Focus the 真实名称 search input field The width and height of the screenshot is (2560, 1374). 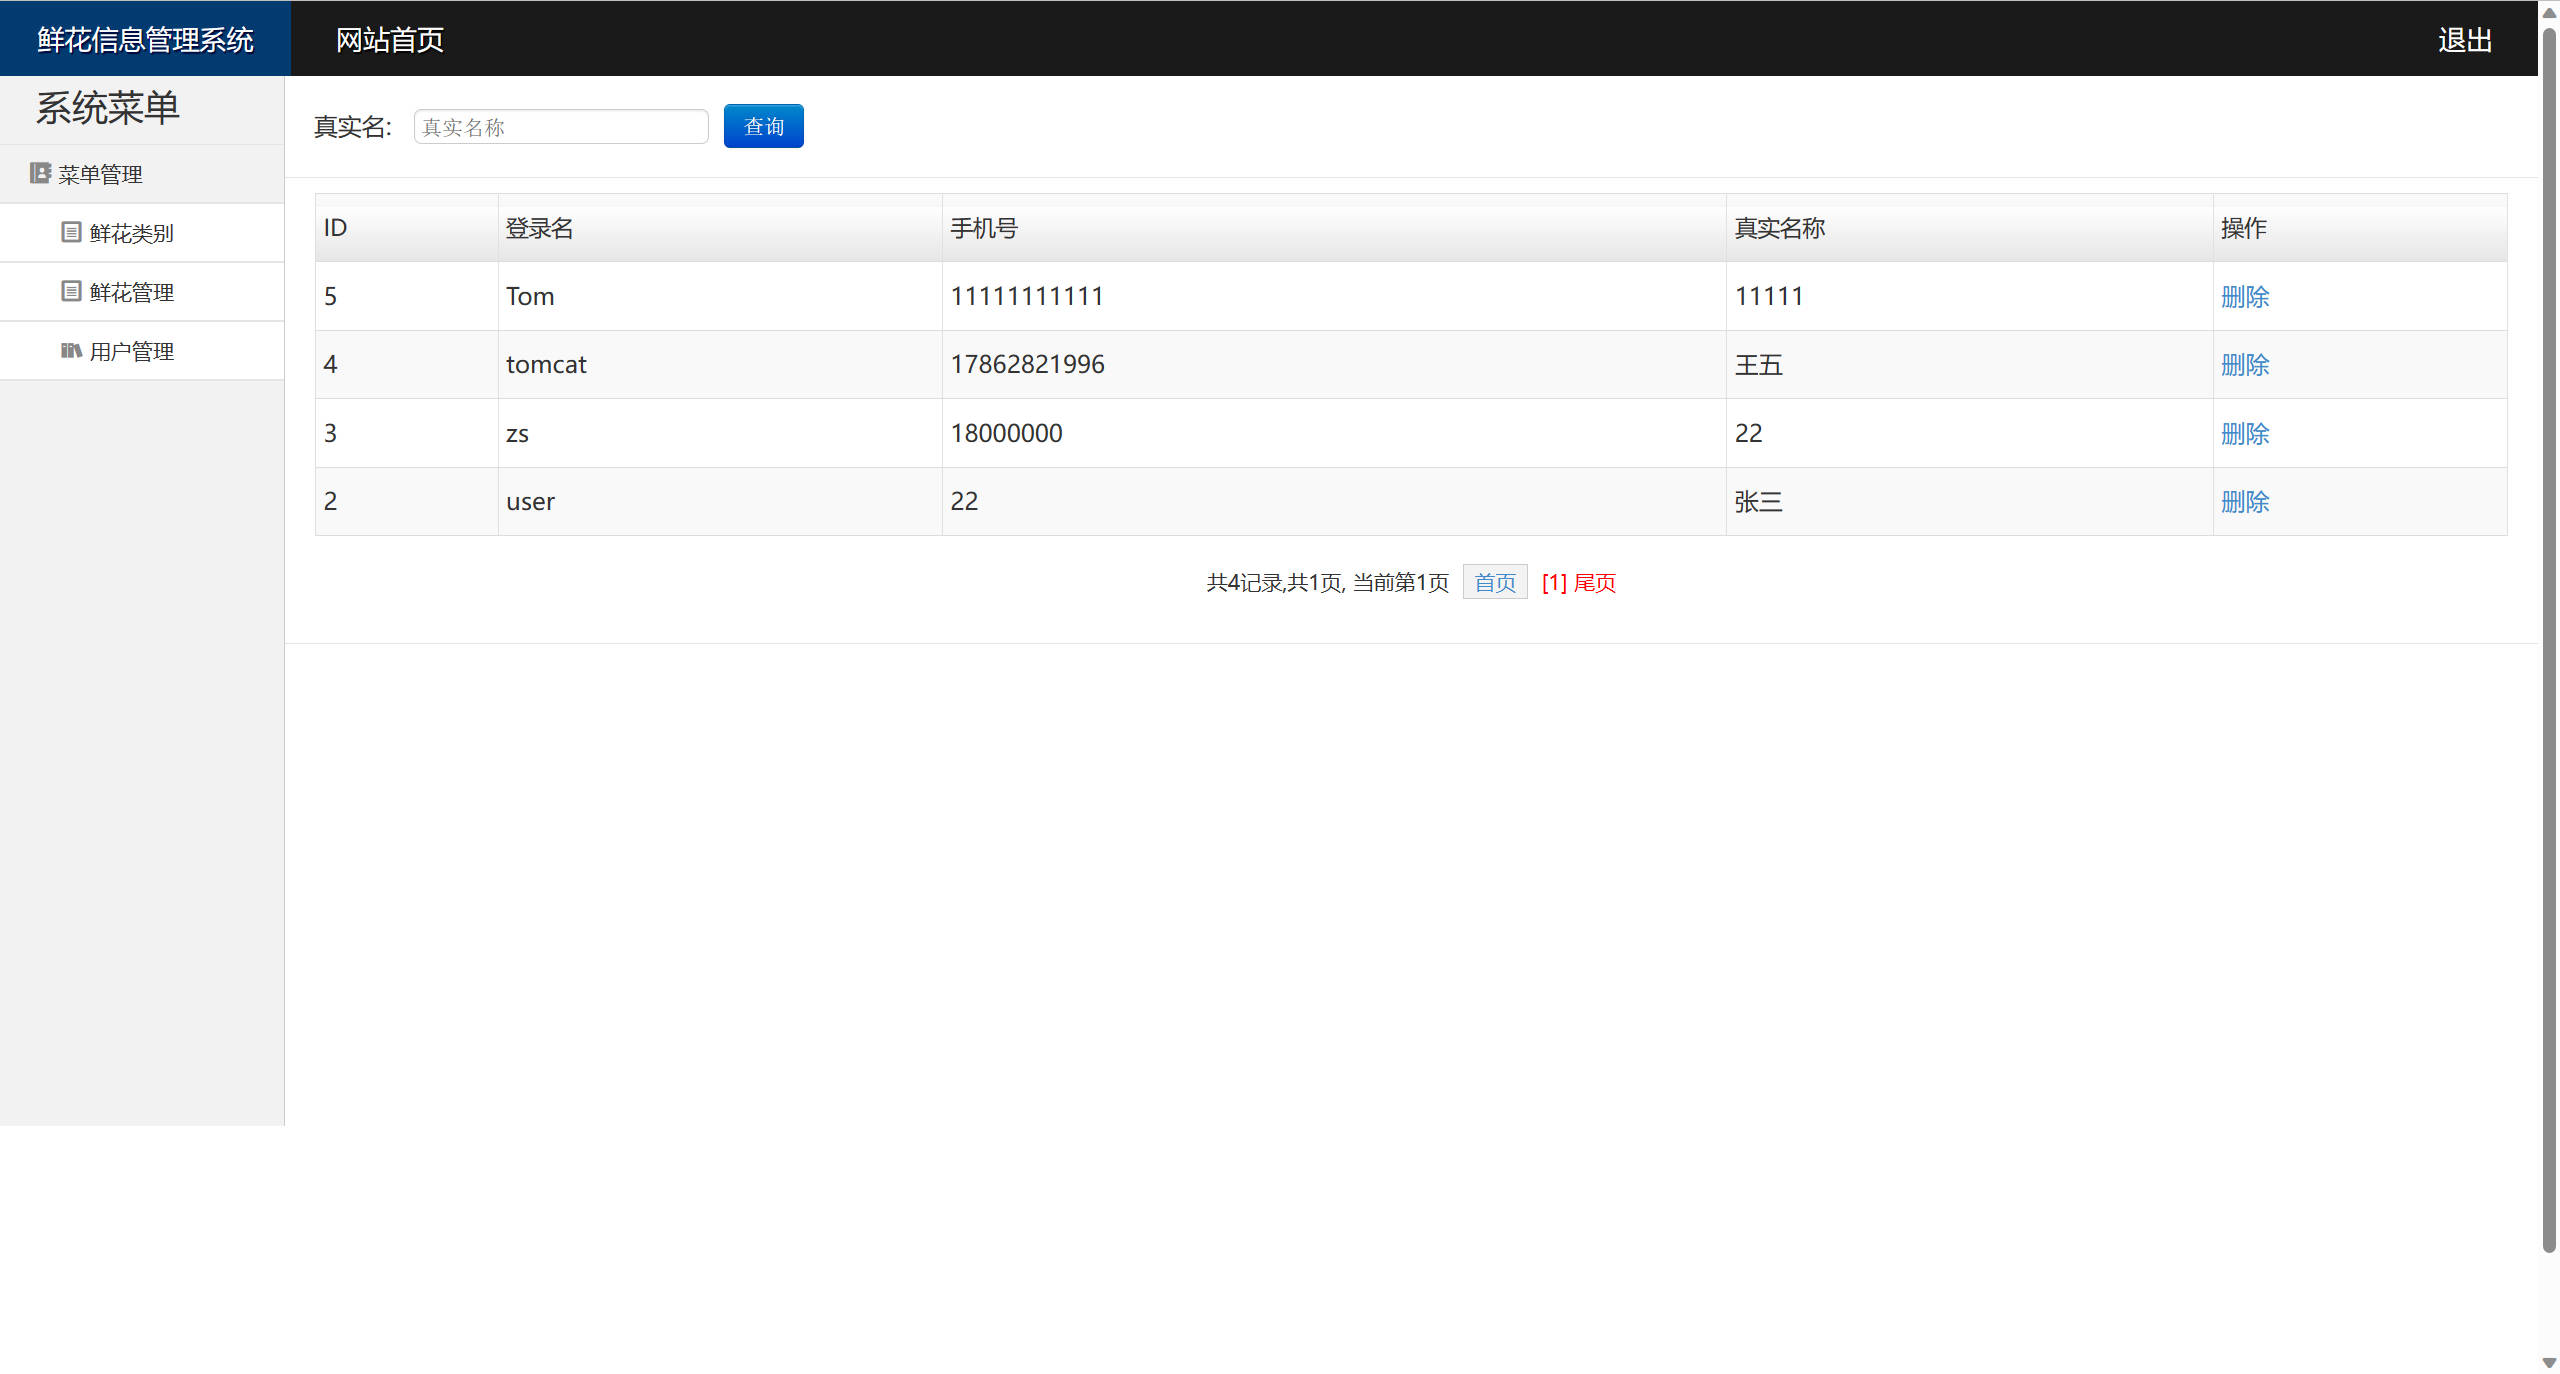click(560, 127)
